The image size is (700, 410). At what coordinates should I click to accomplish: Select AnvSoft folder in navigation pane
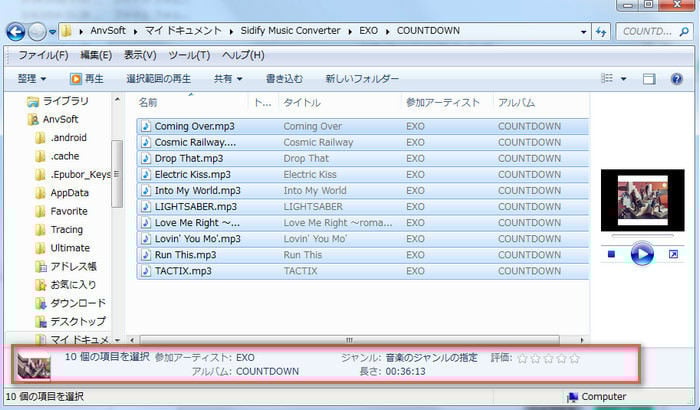click(x=53, y=119)
